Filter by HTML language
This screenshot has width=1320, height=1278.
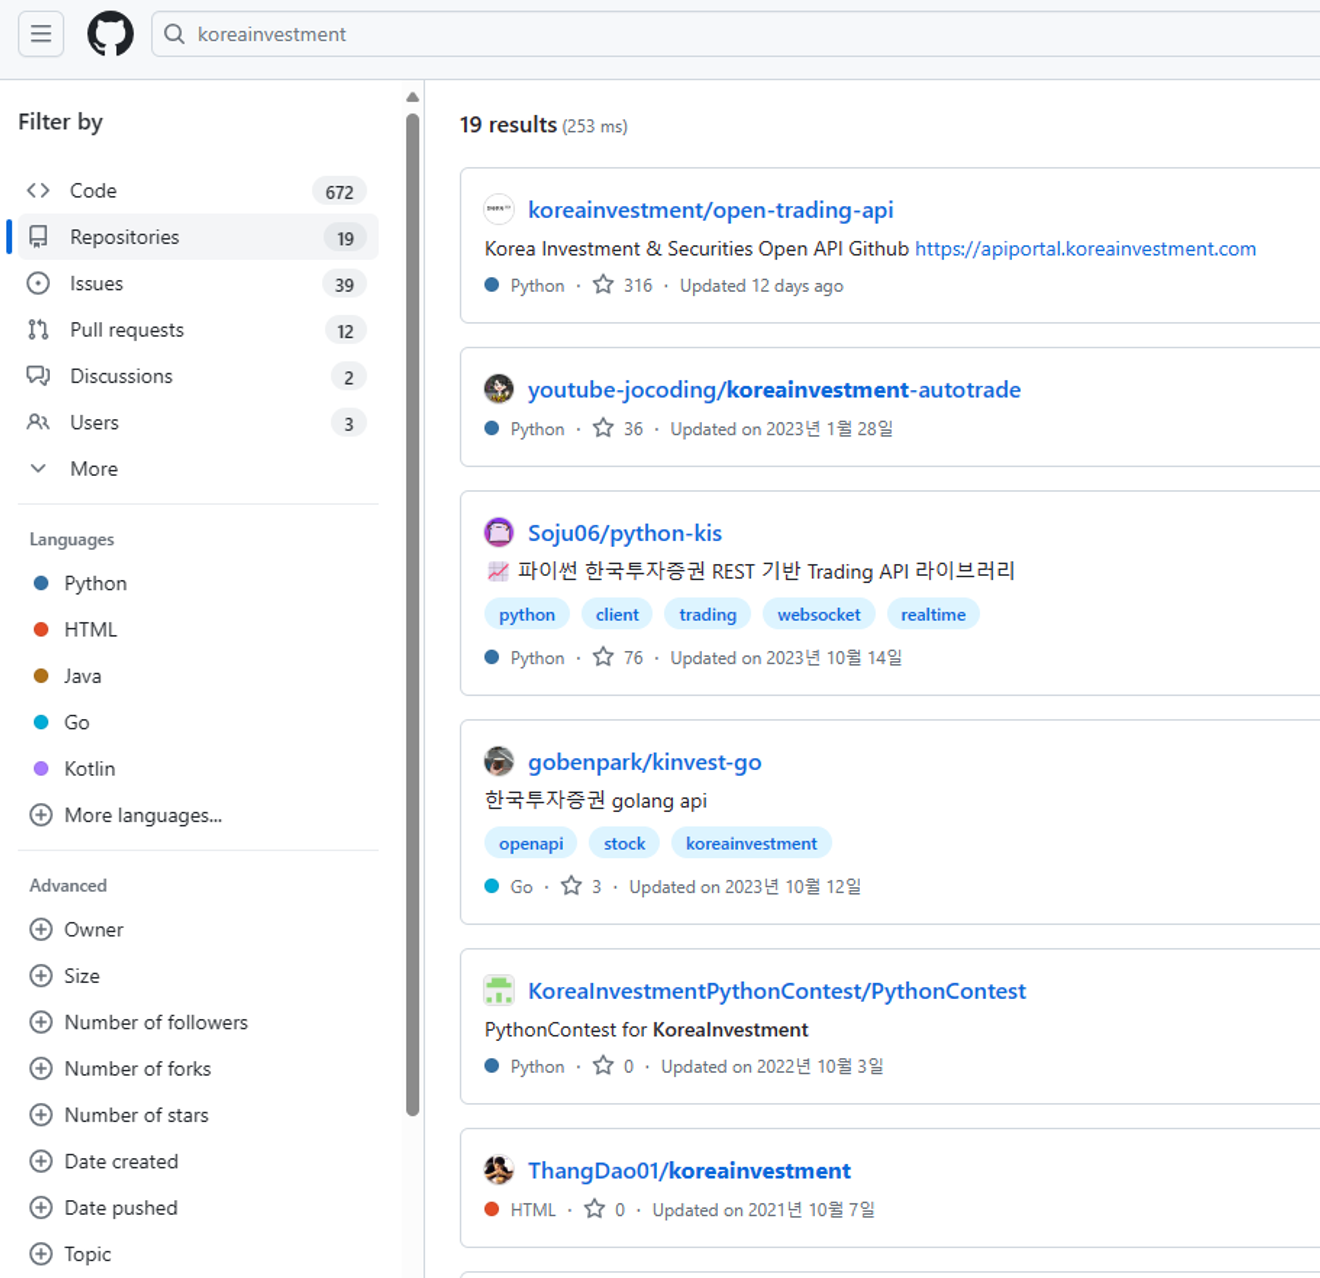tap(91, 630)
